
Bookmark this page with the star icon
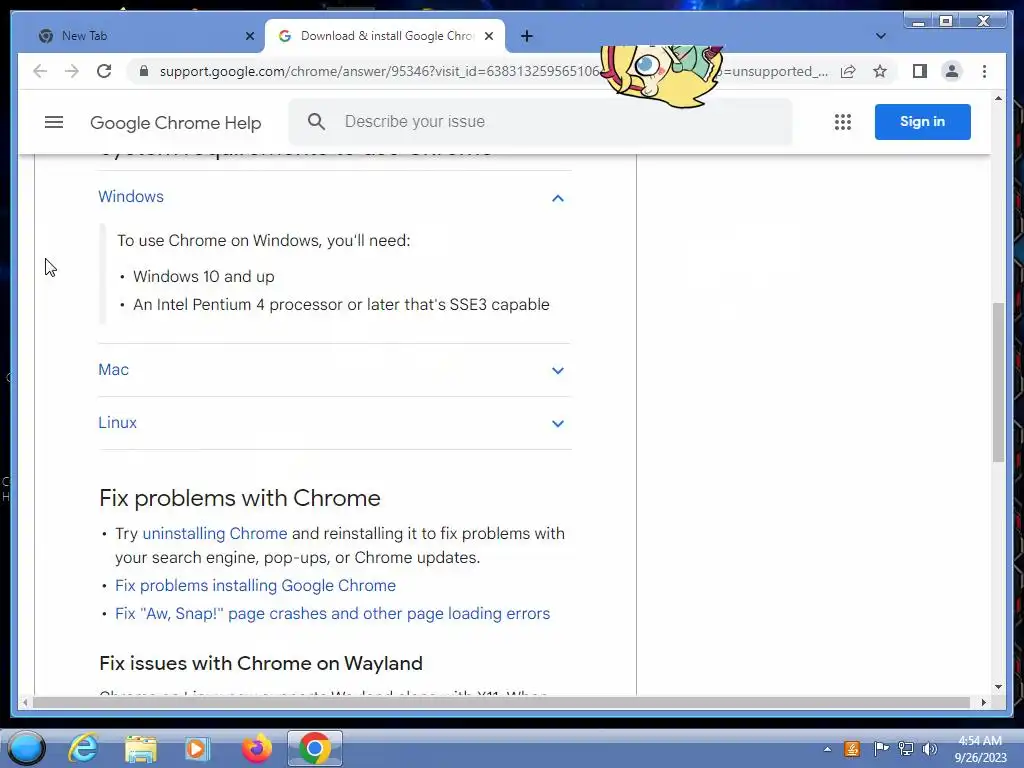[880, 71]
